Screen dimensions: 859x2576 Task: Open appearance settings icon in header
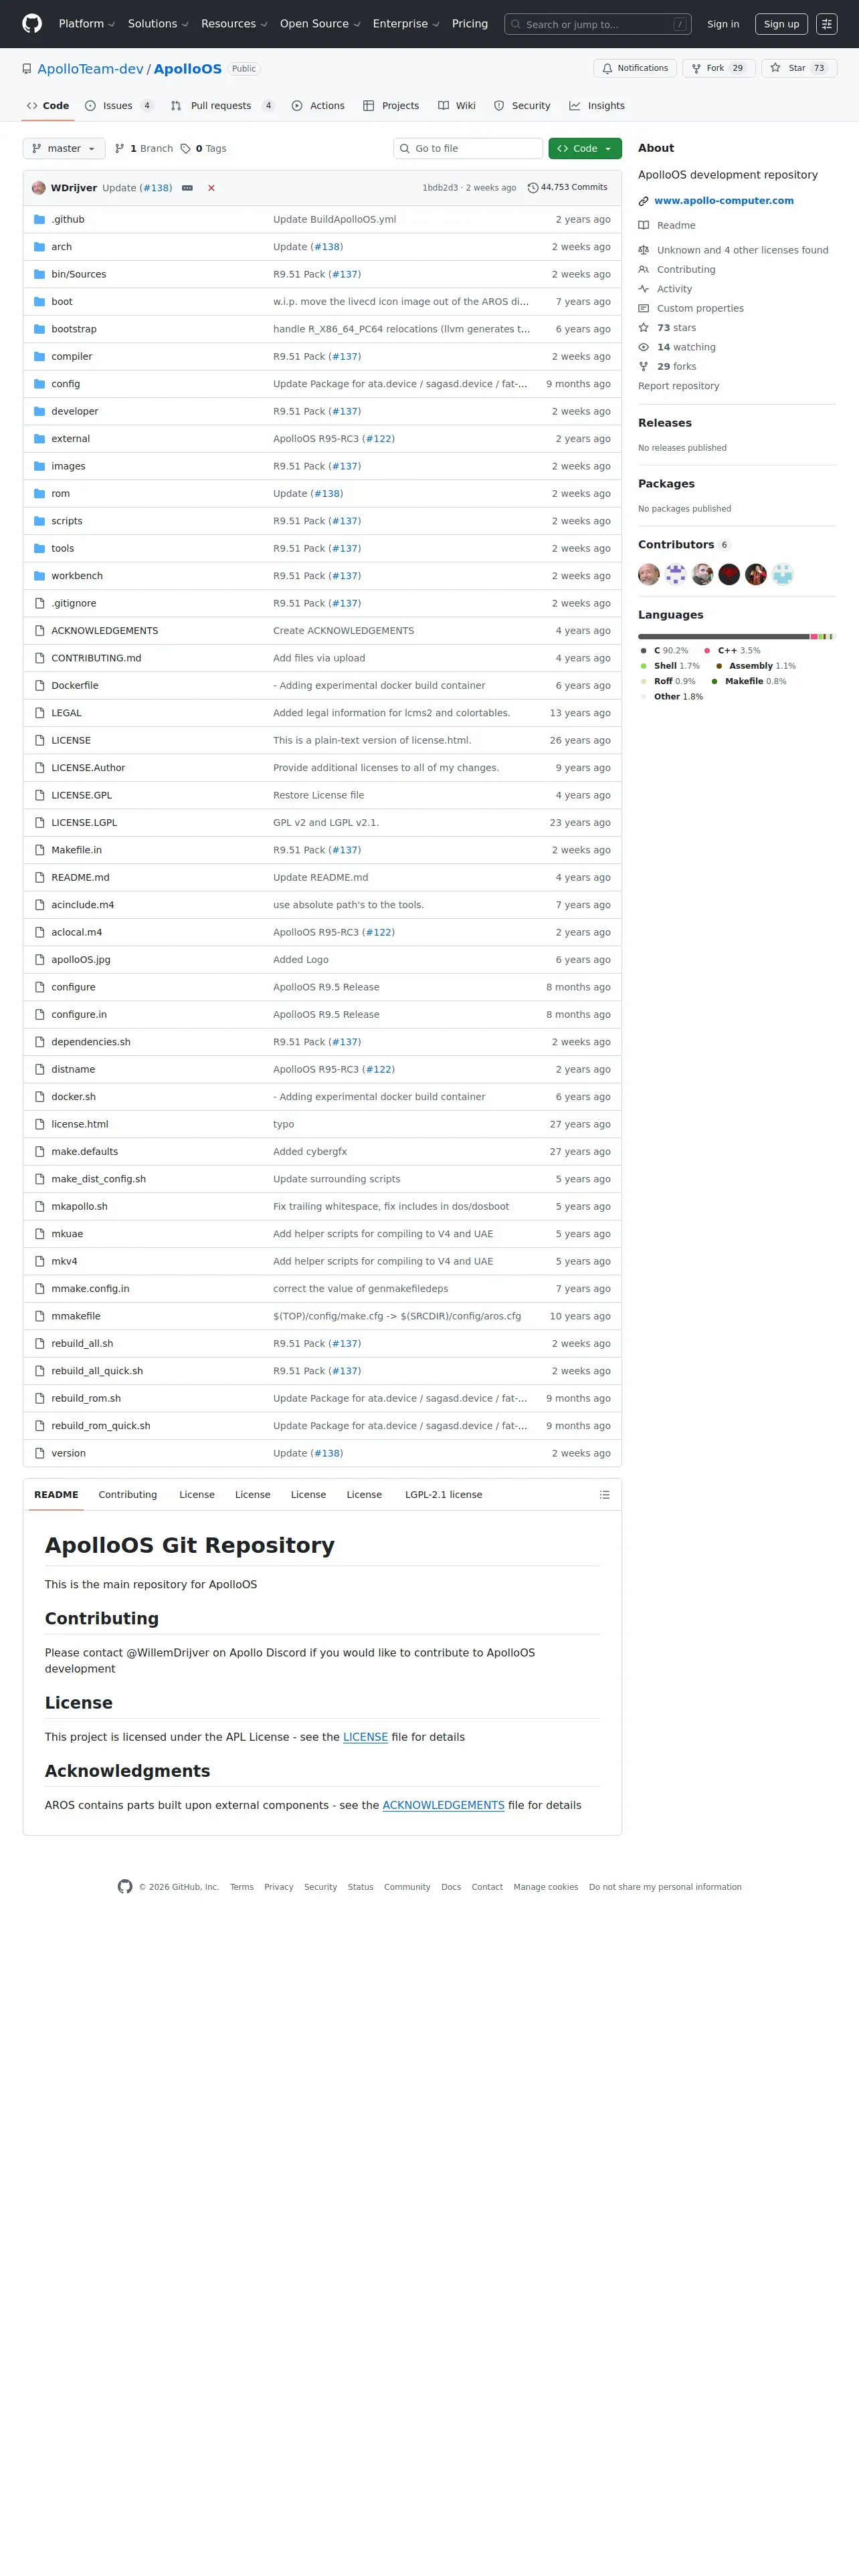click(826, 24)
